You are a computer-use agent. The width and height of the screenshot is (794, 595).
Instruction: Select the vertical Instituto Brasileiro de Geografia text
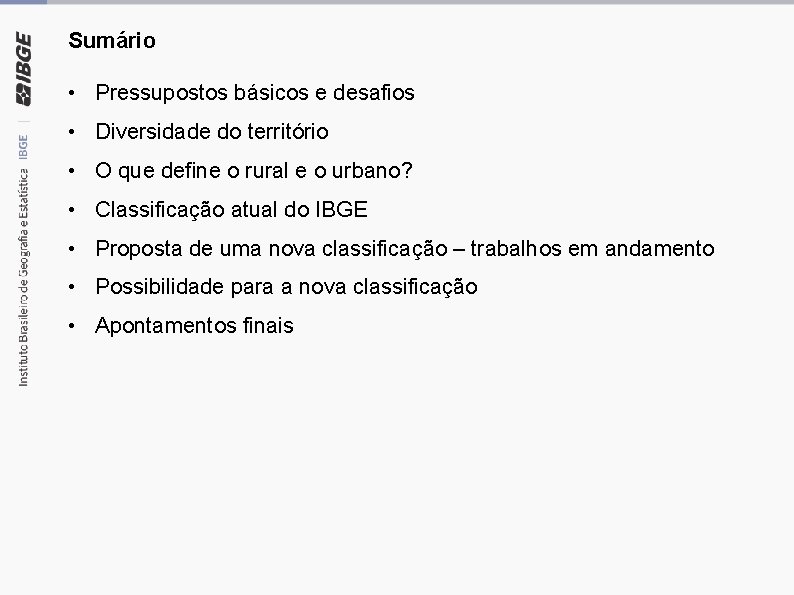[x=23, y=277]
